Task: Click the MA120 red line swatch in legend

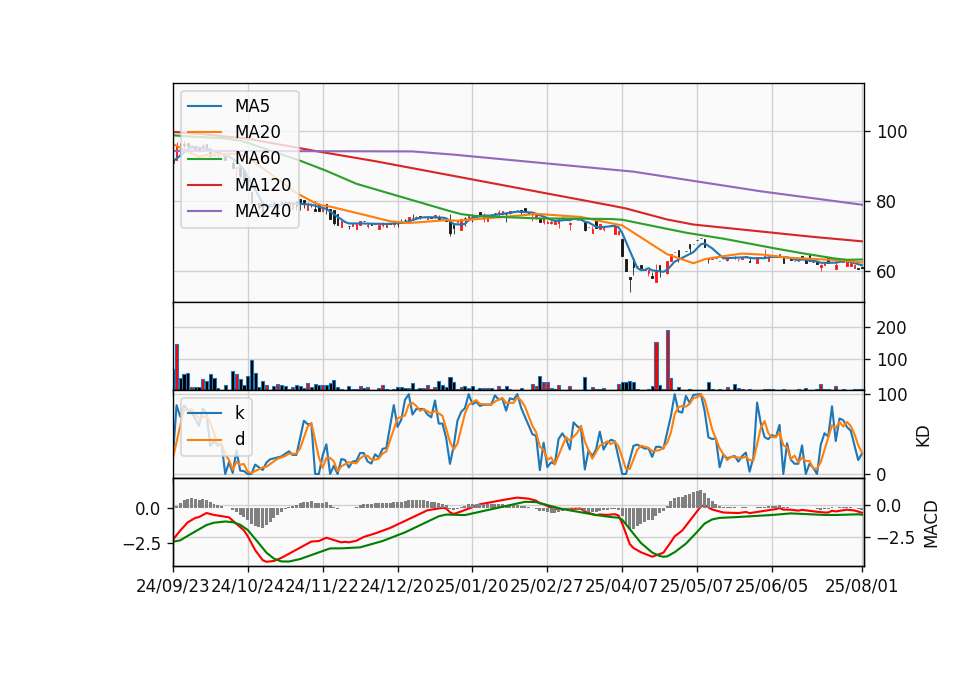Action: [204, 186]
